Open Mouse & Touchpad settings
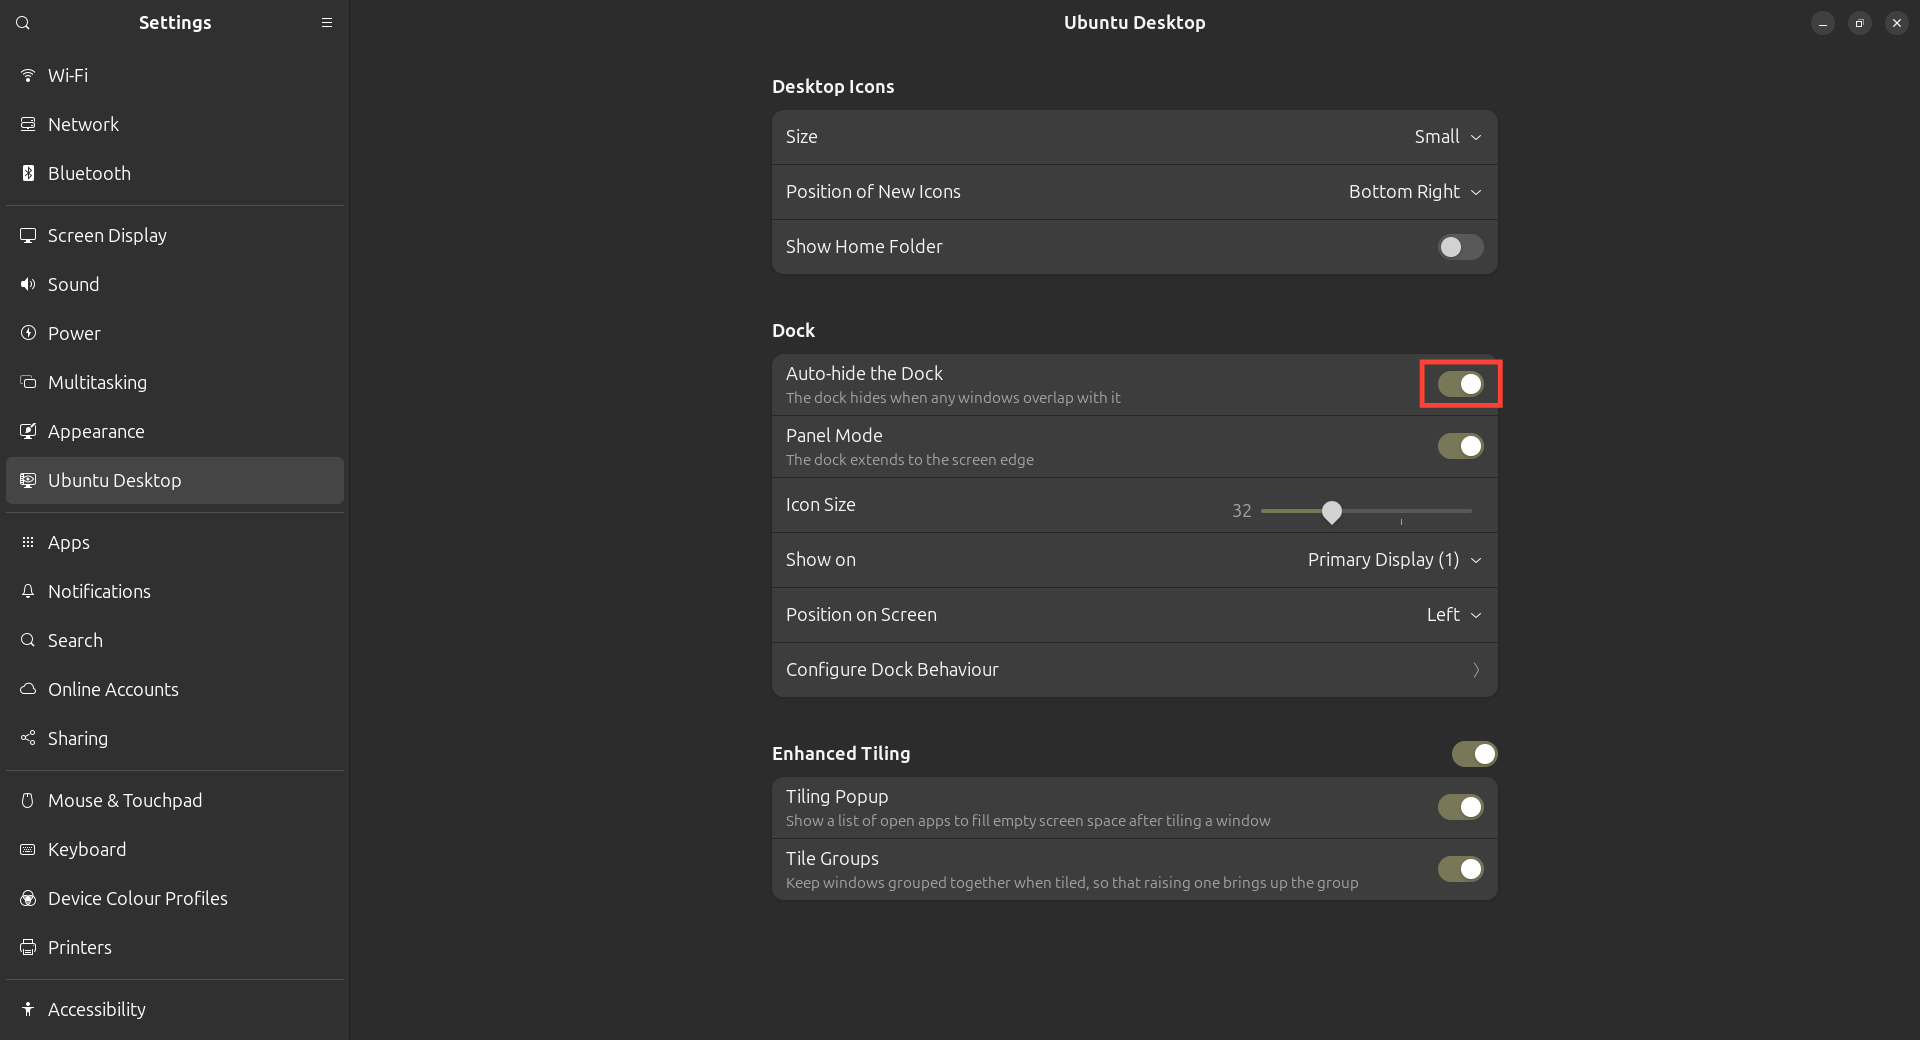The image size is (1920, 1040). coord(124,801)
